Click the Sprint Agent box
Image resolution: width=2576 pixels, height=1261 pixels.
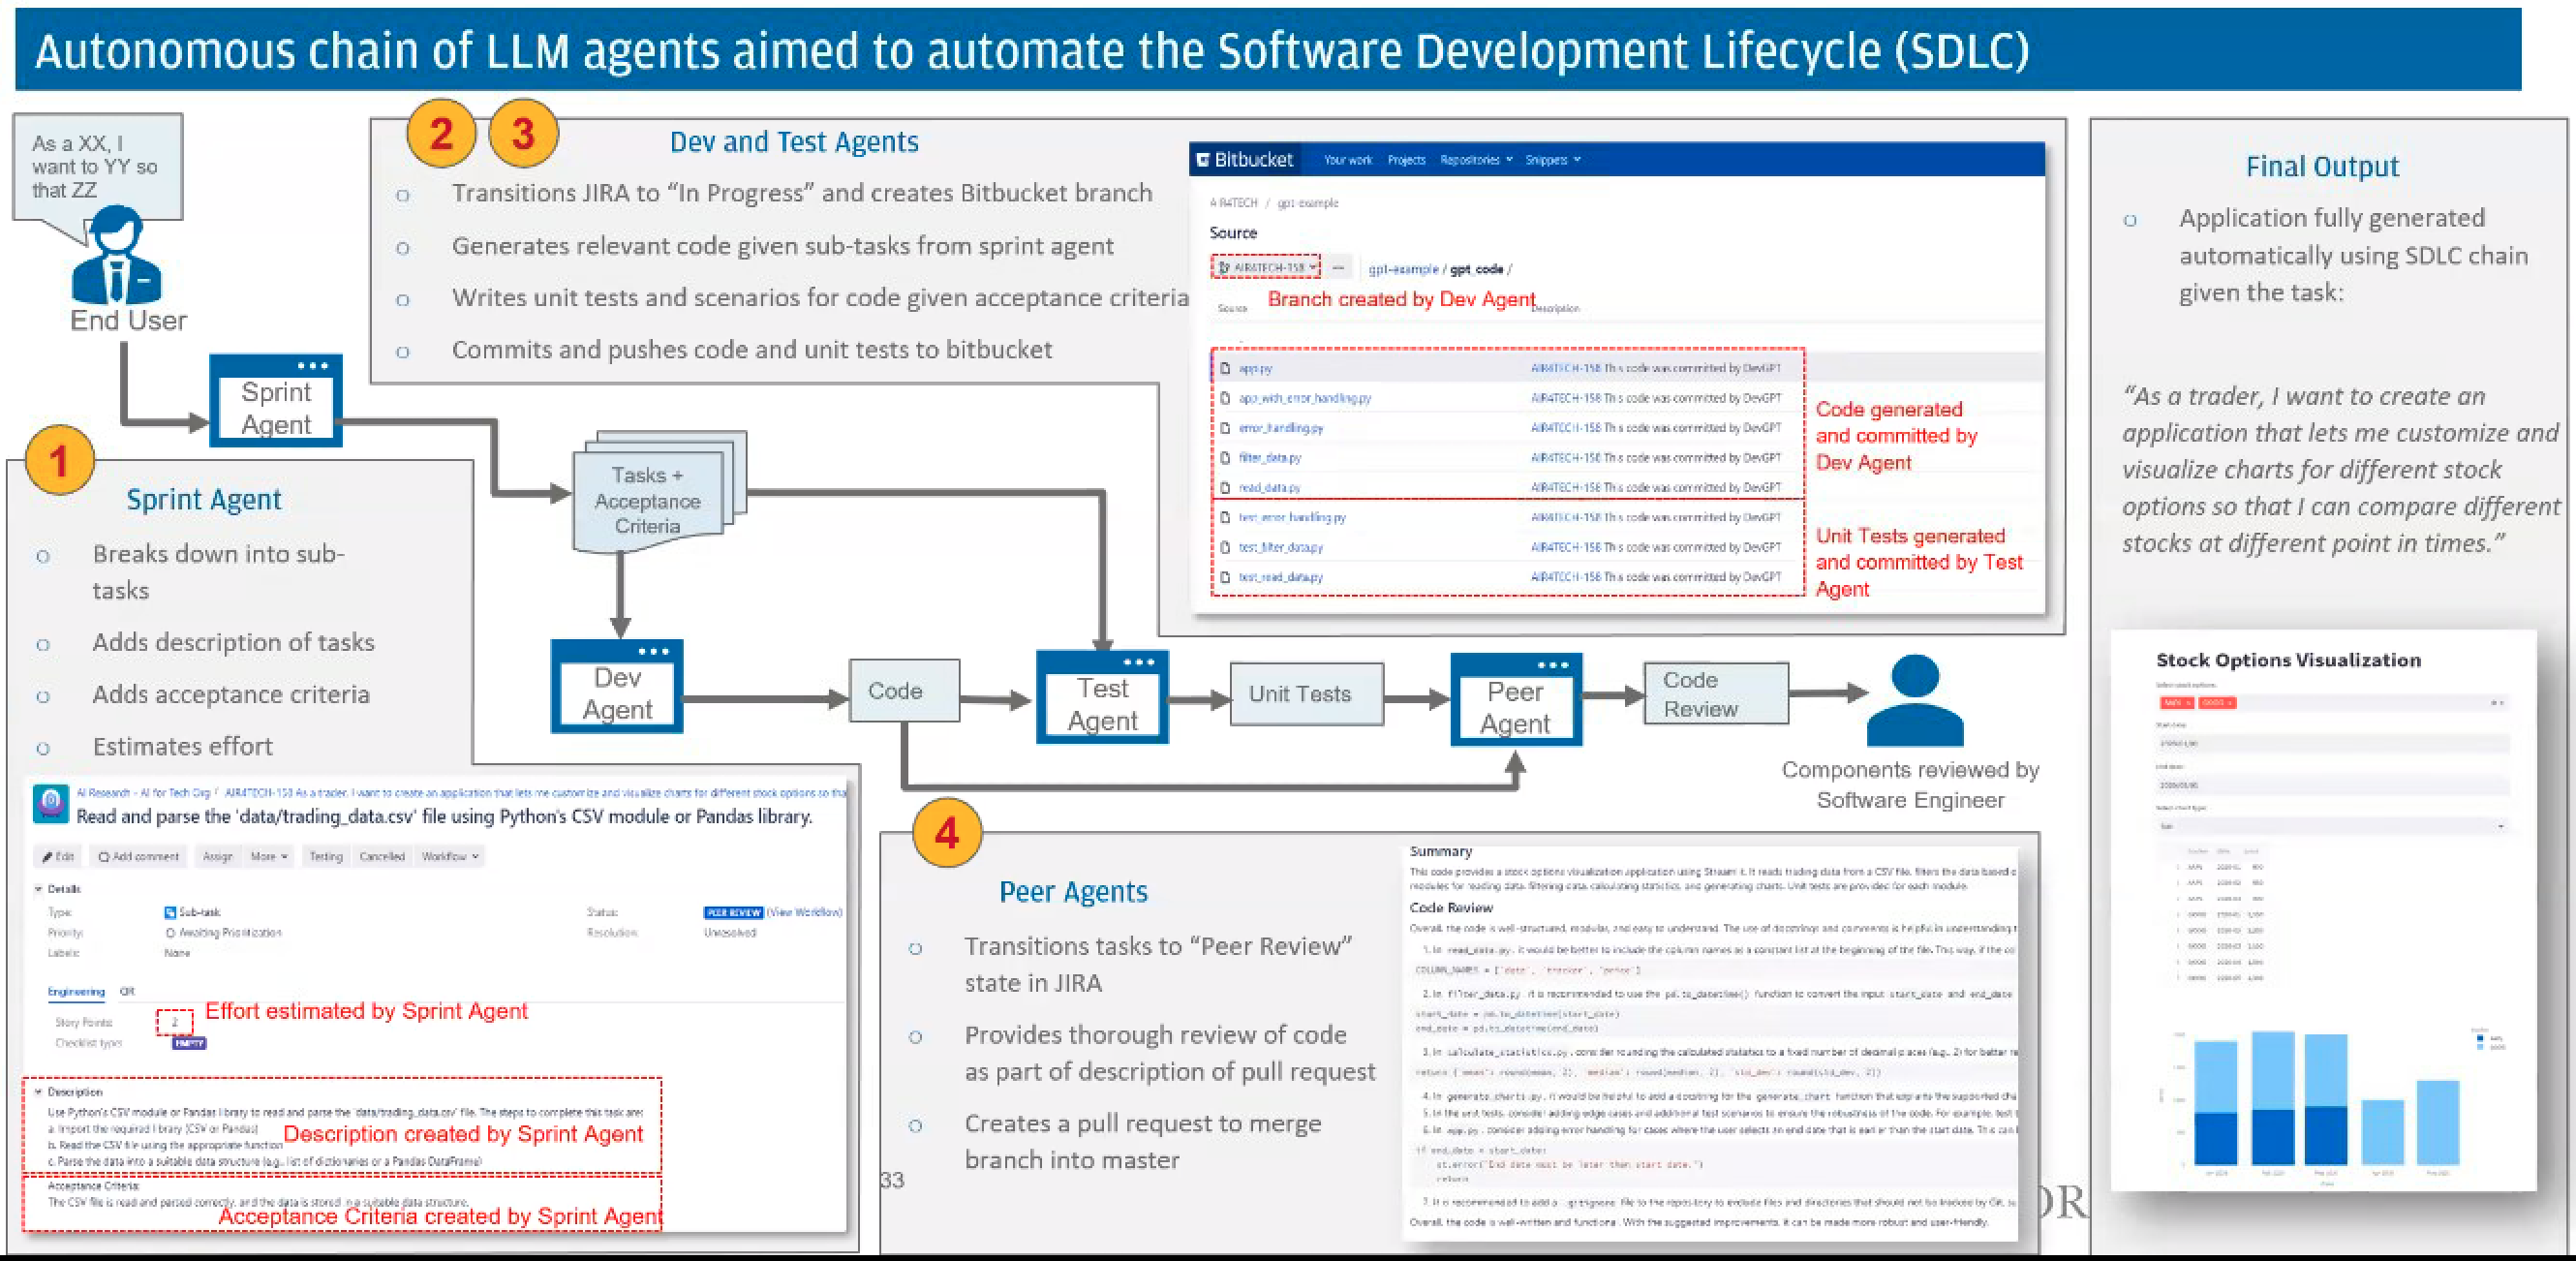[276, 400]
